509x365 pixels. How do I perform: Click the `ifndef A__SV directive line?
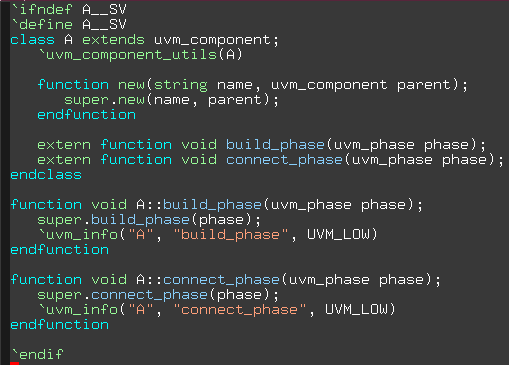click(69, 10)
